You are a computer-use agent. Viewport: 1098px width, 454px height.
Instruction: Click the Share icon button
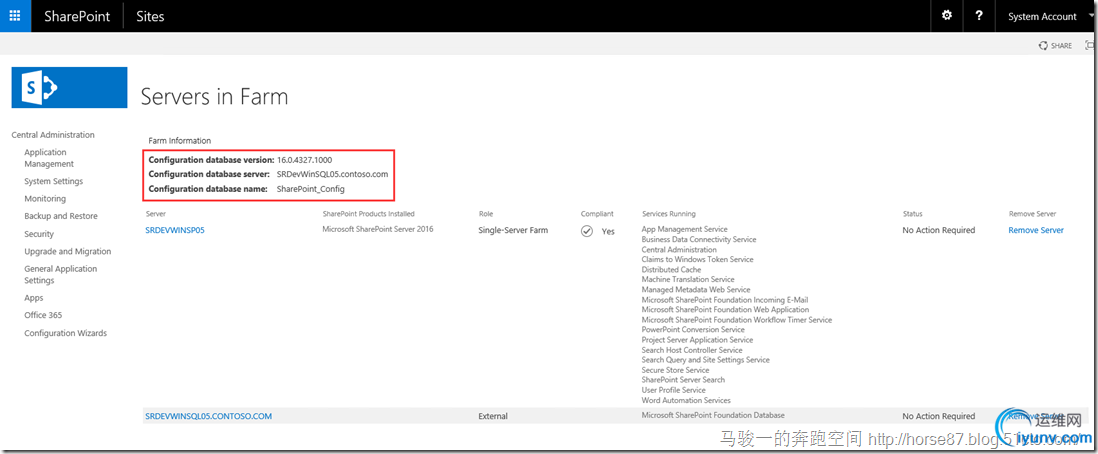[1055, 46]
